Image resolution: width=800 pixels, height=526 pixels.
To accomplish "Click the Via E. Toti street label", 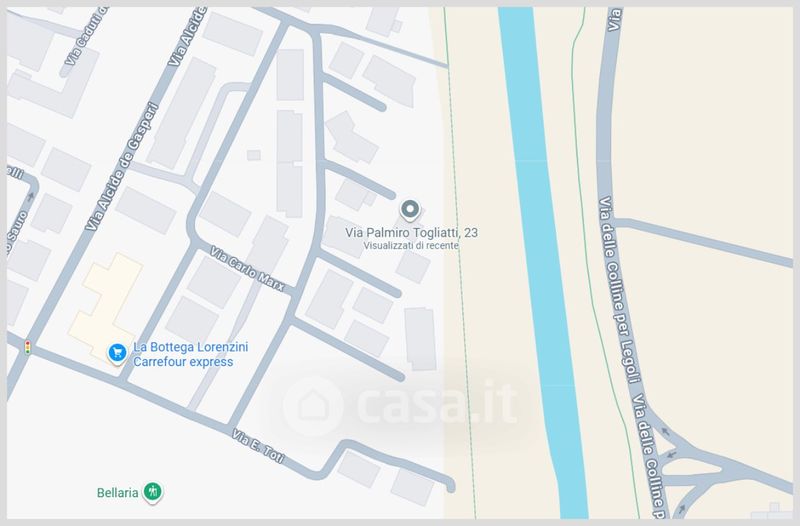I will pos(259,449).
